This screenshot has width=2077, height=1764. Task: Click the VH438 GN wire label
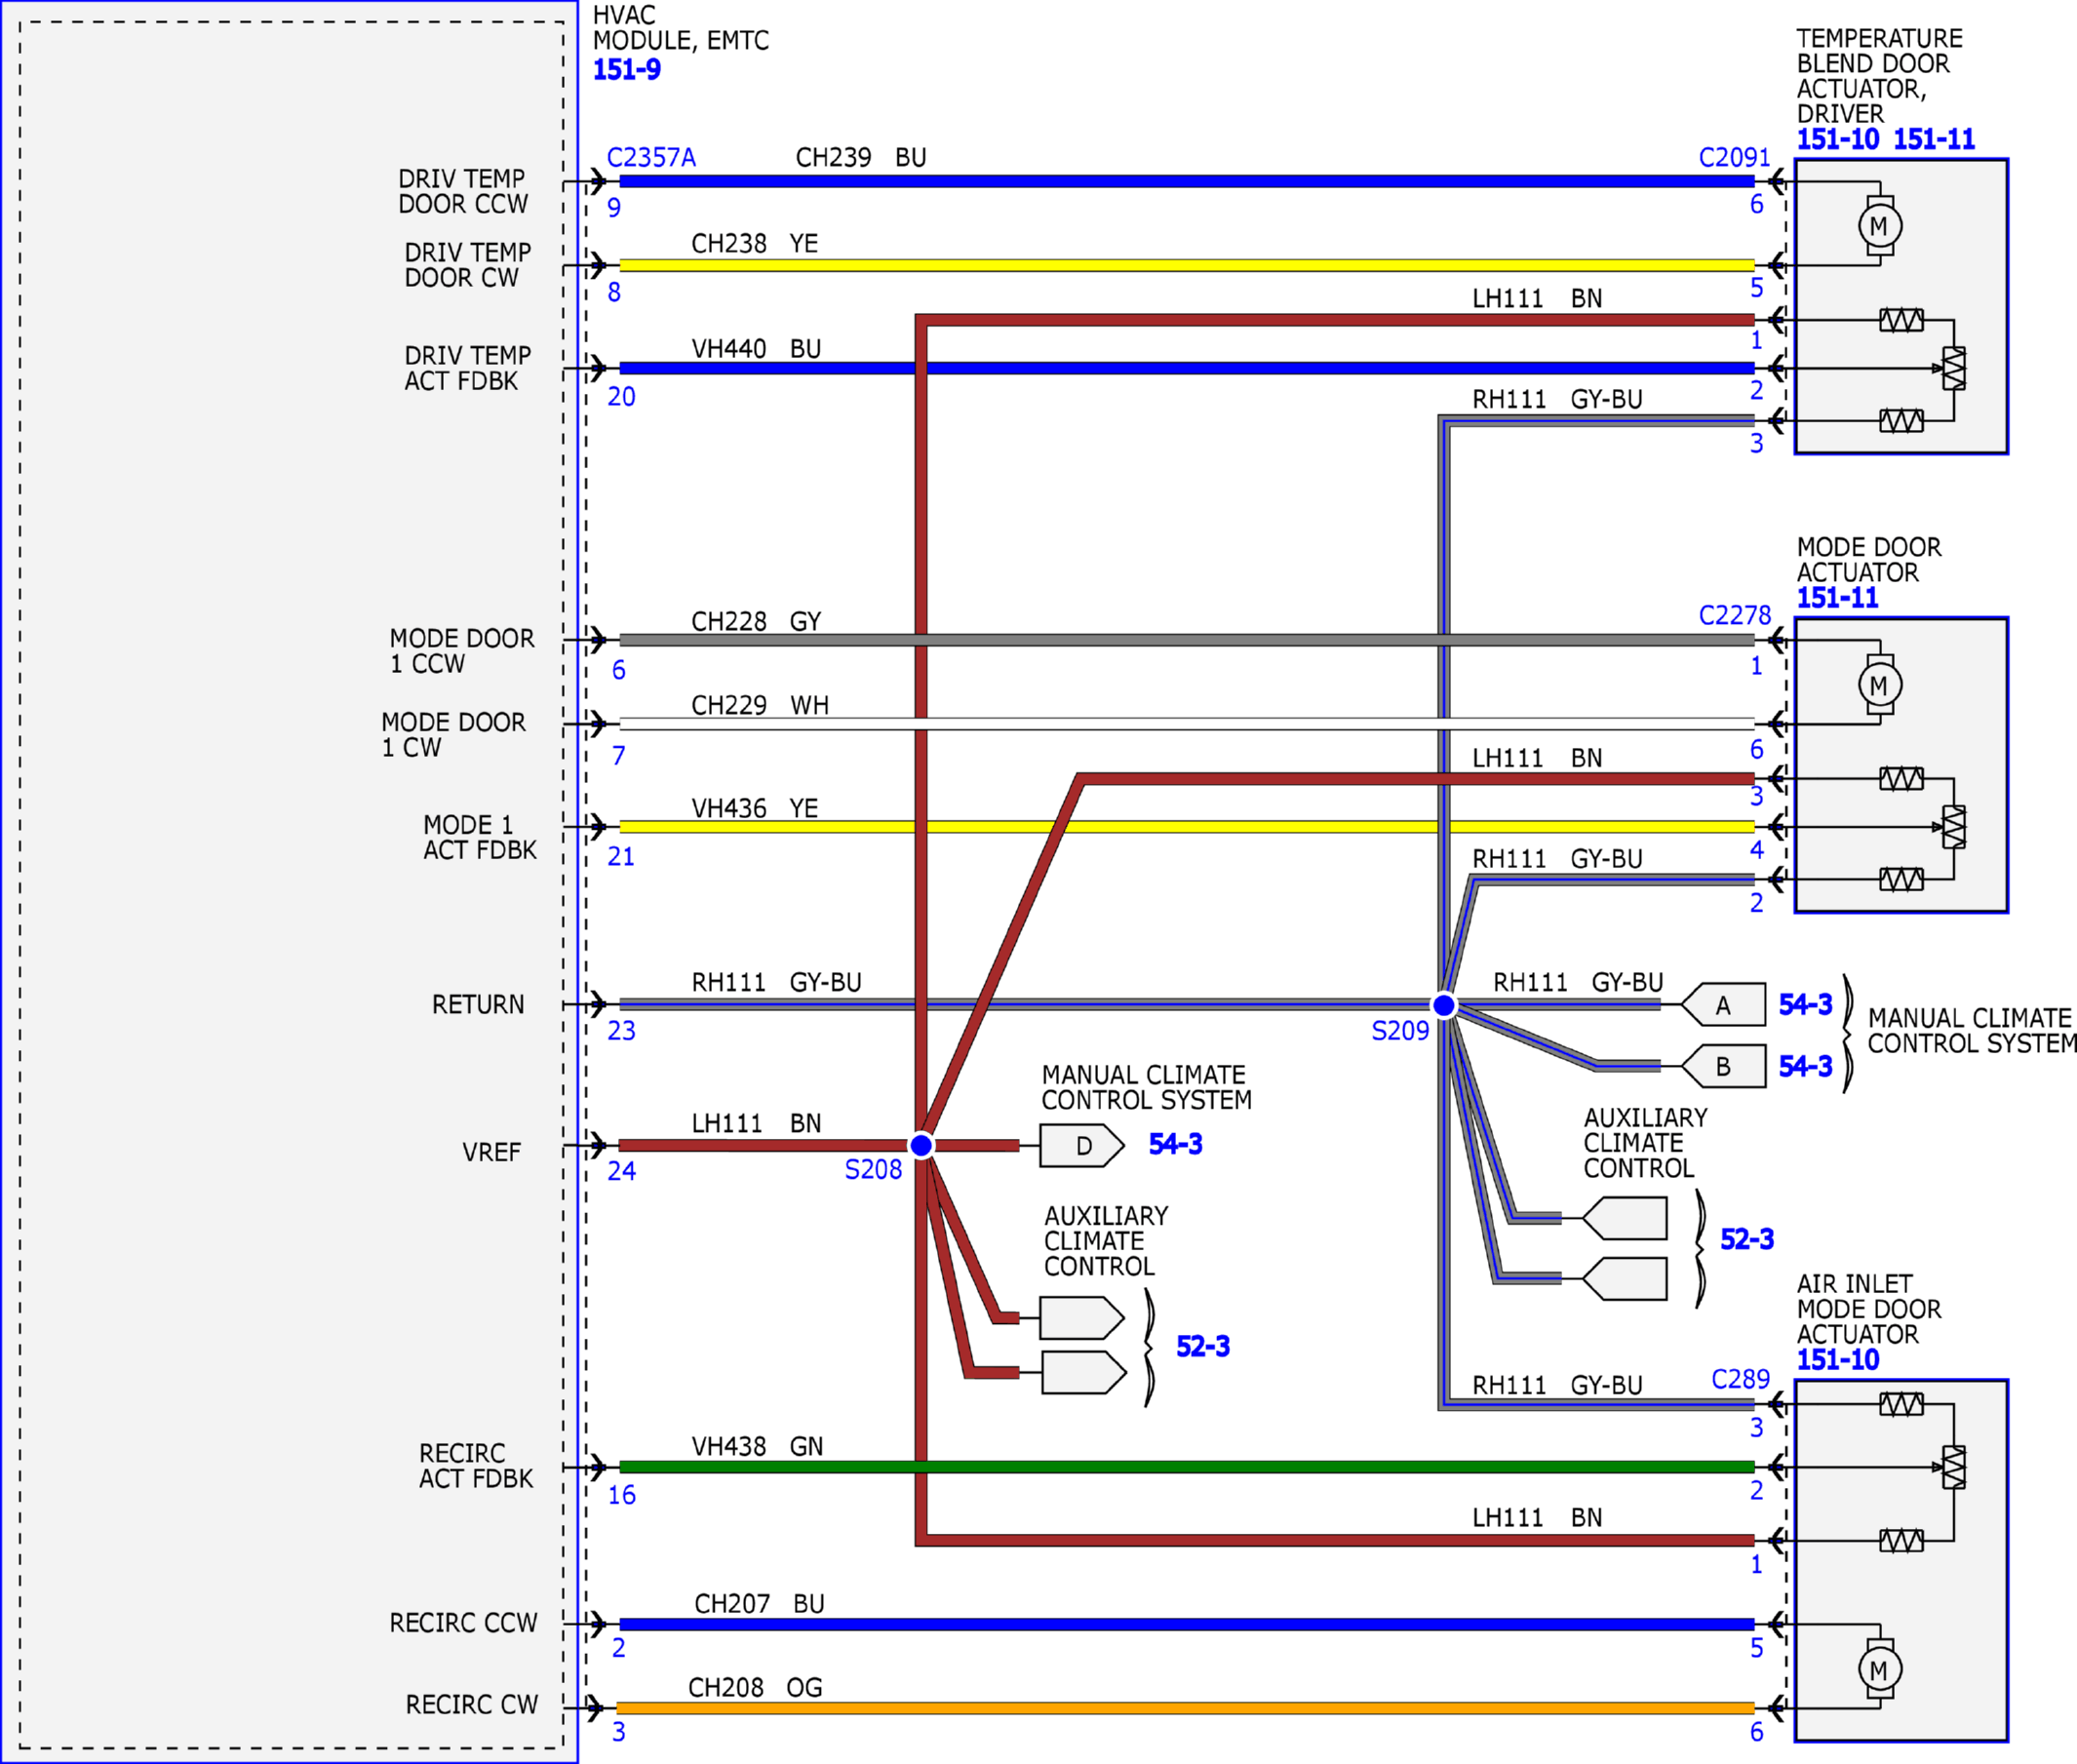pyautogui.click(x=757, y=1447)
